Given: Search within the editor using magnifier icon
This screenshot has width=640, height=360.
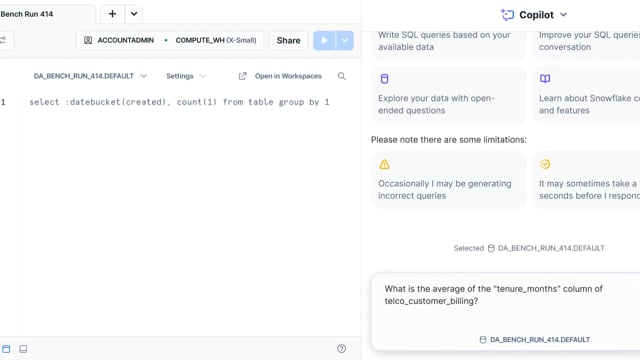Looking at the screenshot, I should click(x=342, y=76).
